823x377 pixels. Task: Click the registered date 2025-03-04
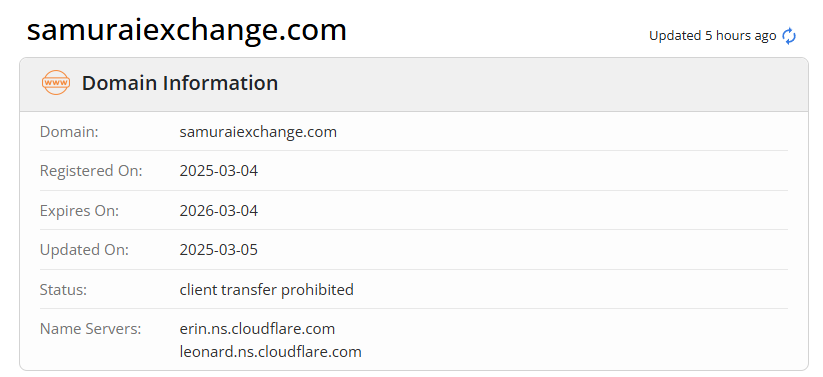coord(219,171)
